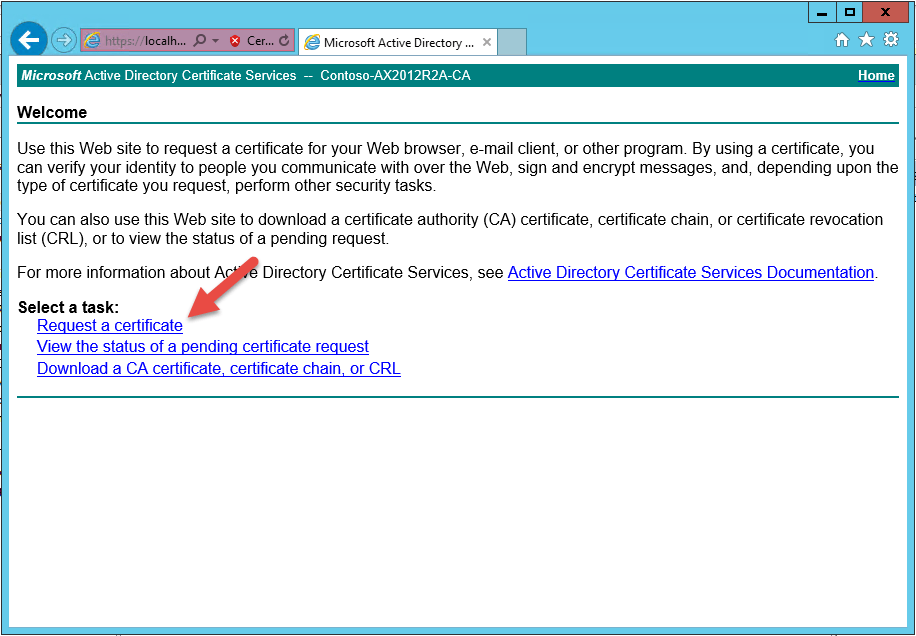This screenshot has width=916, height=636.
Task: Click the Internet Explorer page icon in address bar
Action: click(92, 40)
